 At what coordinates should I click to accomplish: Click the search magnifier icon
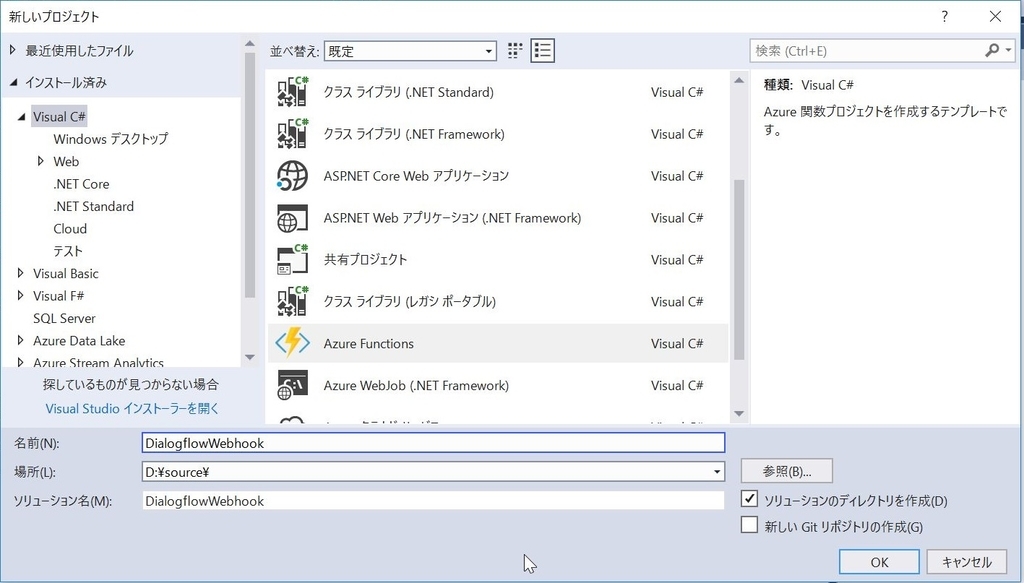994,50
